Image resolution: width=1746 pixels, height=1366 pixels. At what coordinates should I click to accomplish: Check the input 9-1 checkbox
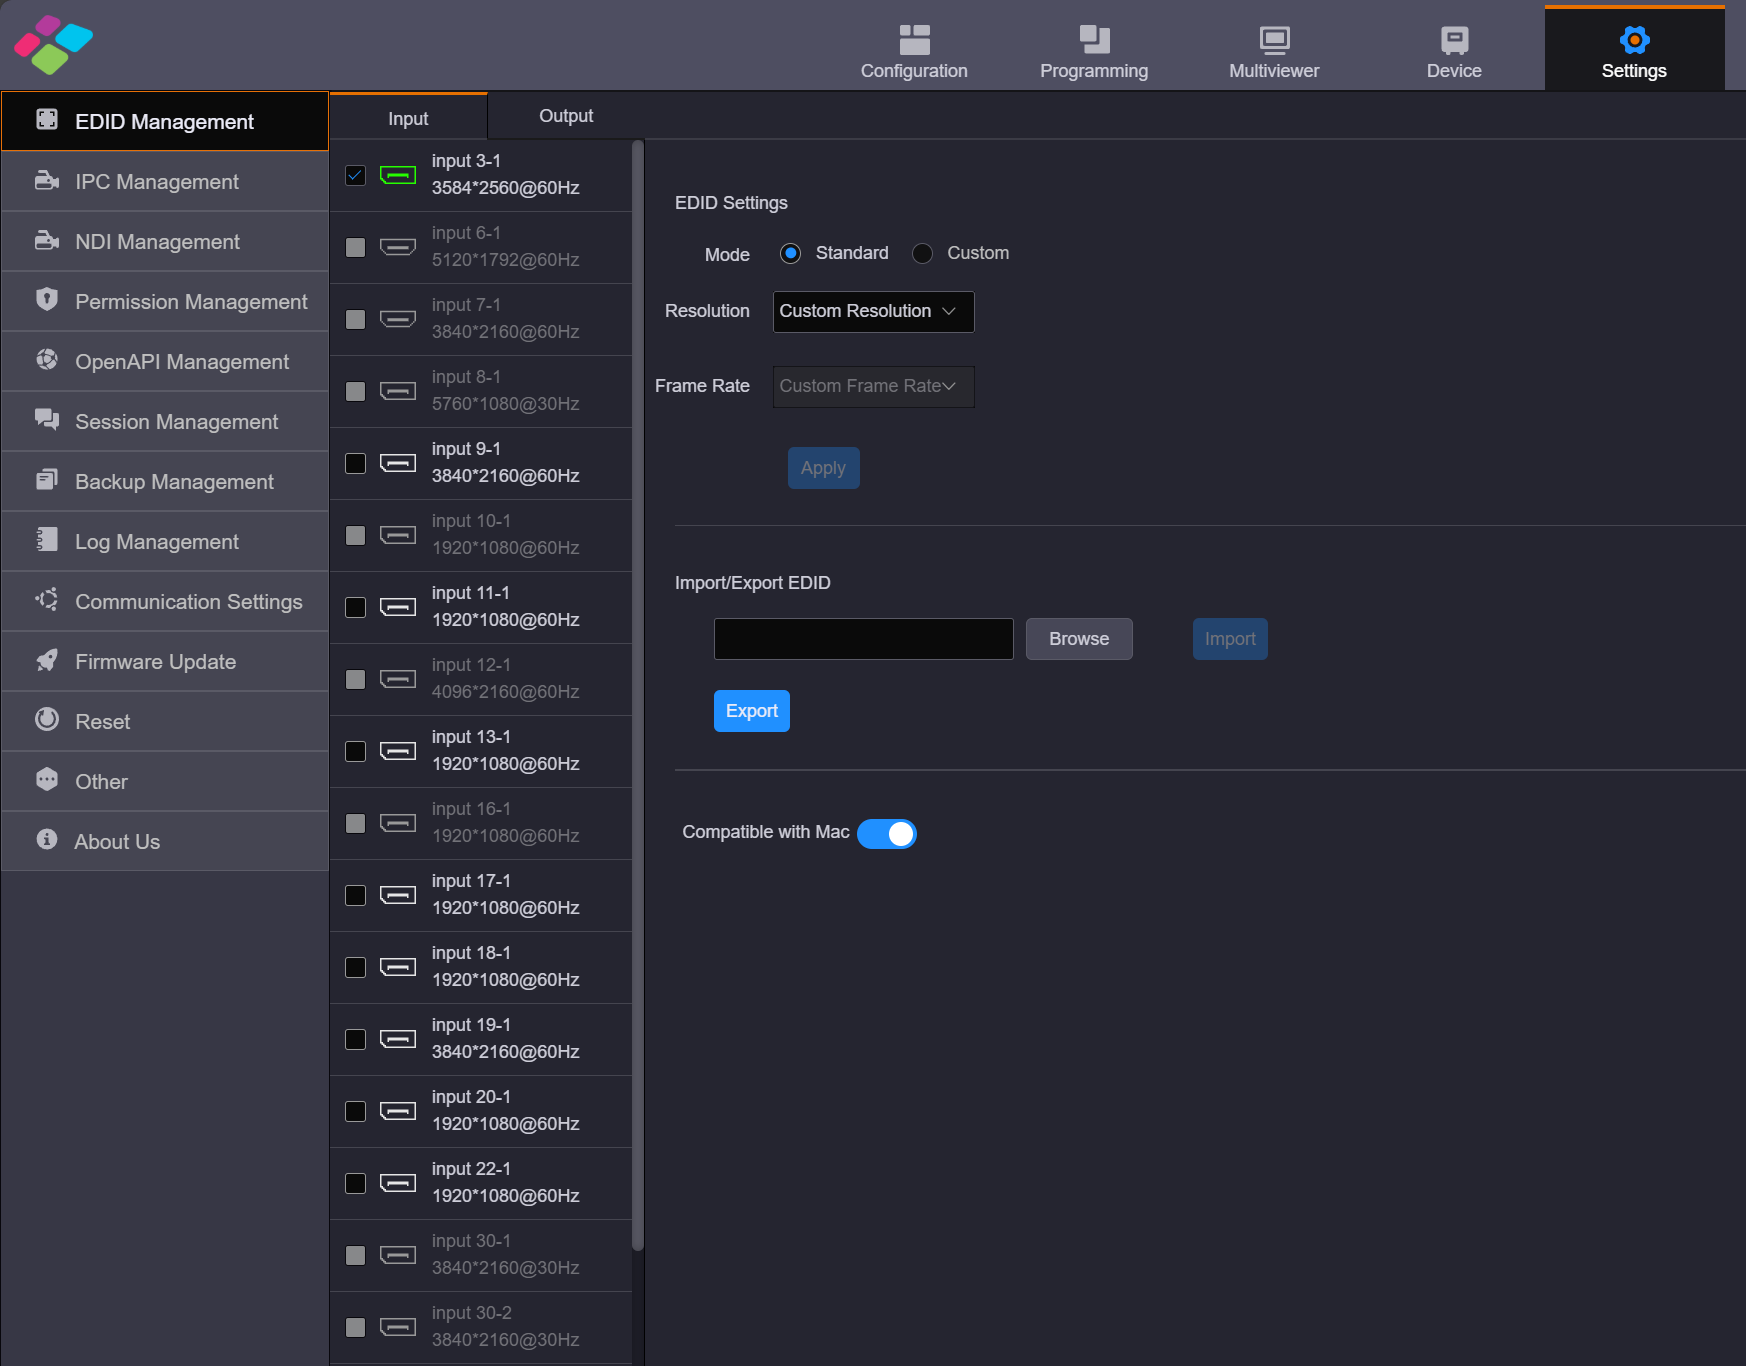point(355,463)
